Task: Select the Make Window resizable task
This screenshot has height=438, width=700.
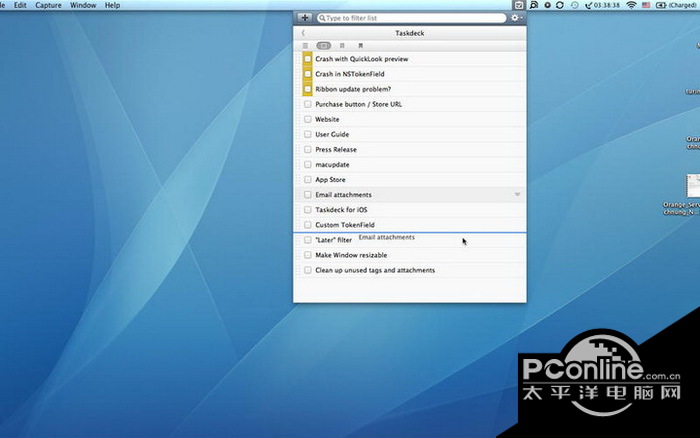Action: click(x=351, y=255)
